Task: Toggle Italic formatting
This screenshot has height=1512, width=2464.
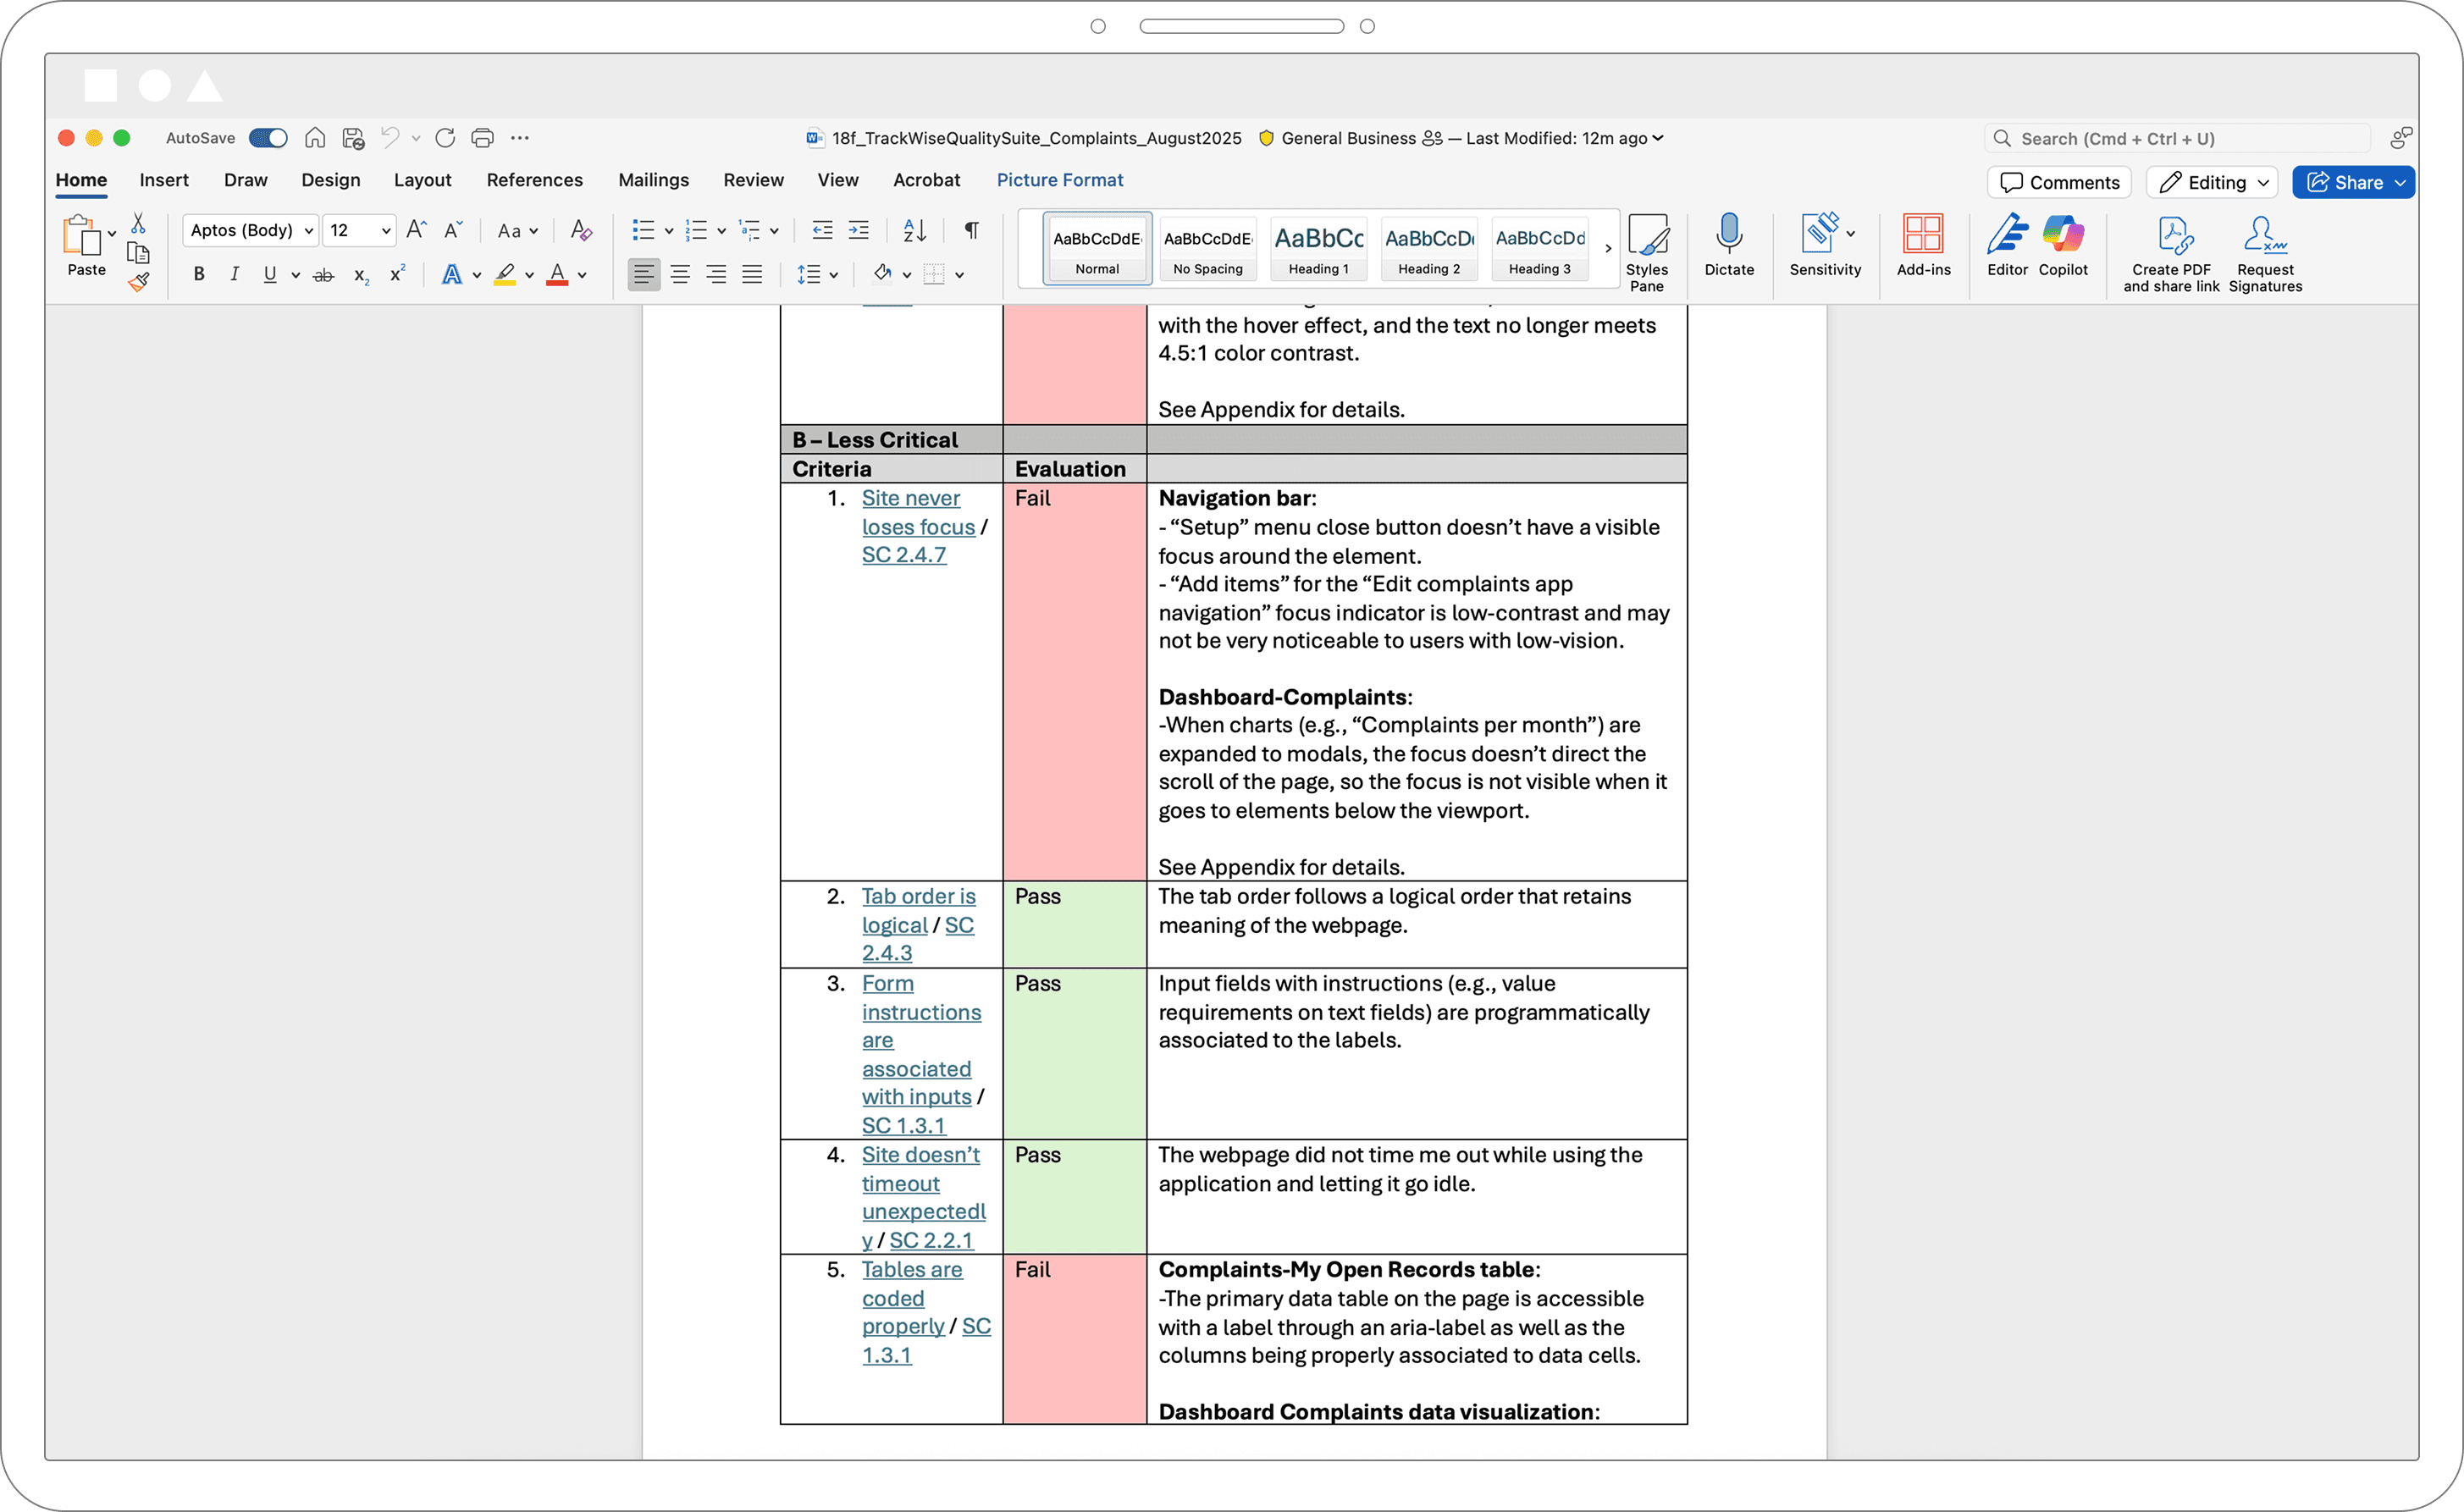Action: tap(234, 274)
